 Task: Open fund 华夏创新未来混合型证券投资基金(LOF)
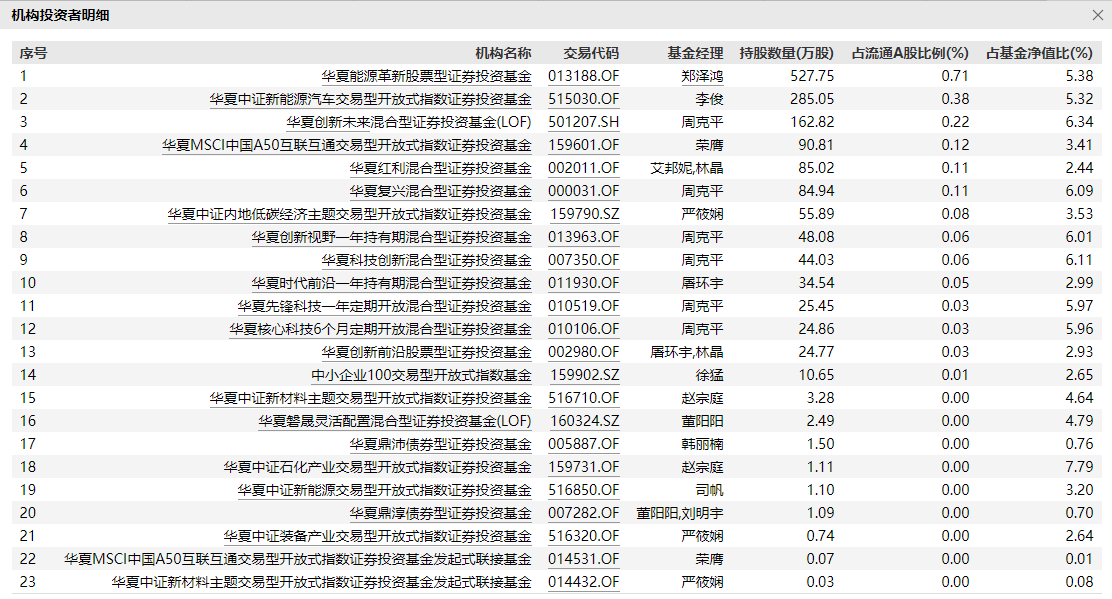tap(408, 122)
